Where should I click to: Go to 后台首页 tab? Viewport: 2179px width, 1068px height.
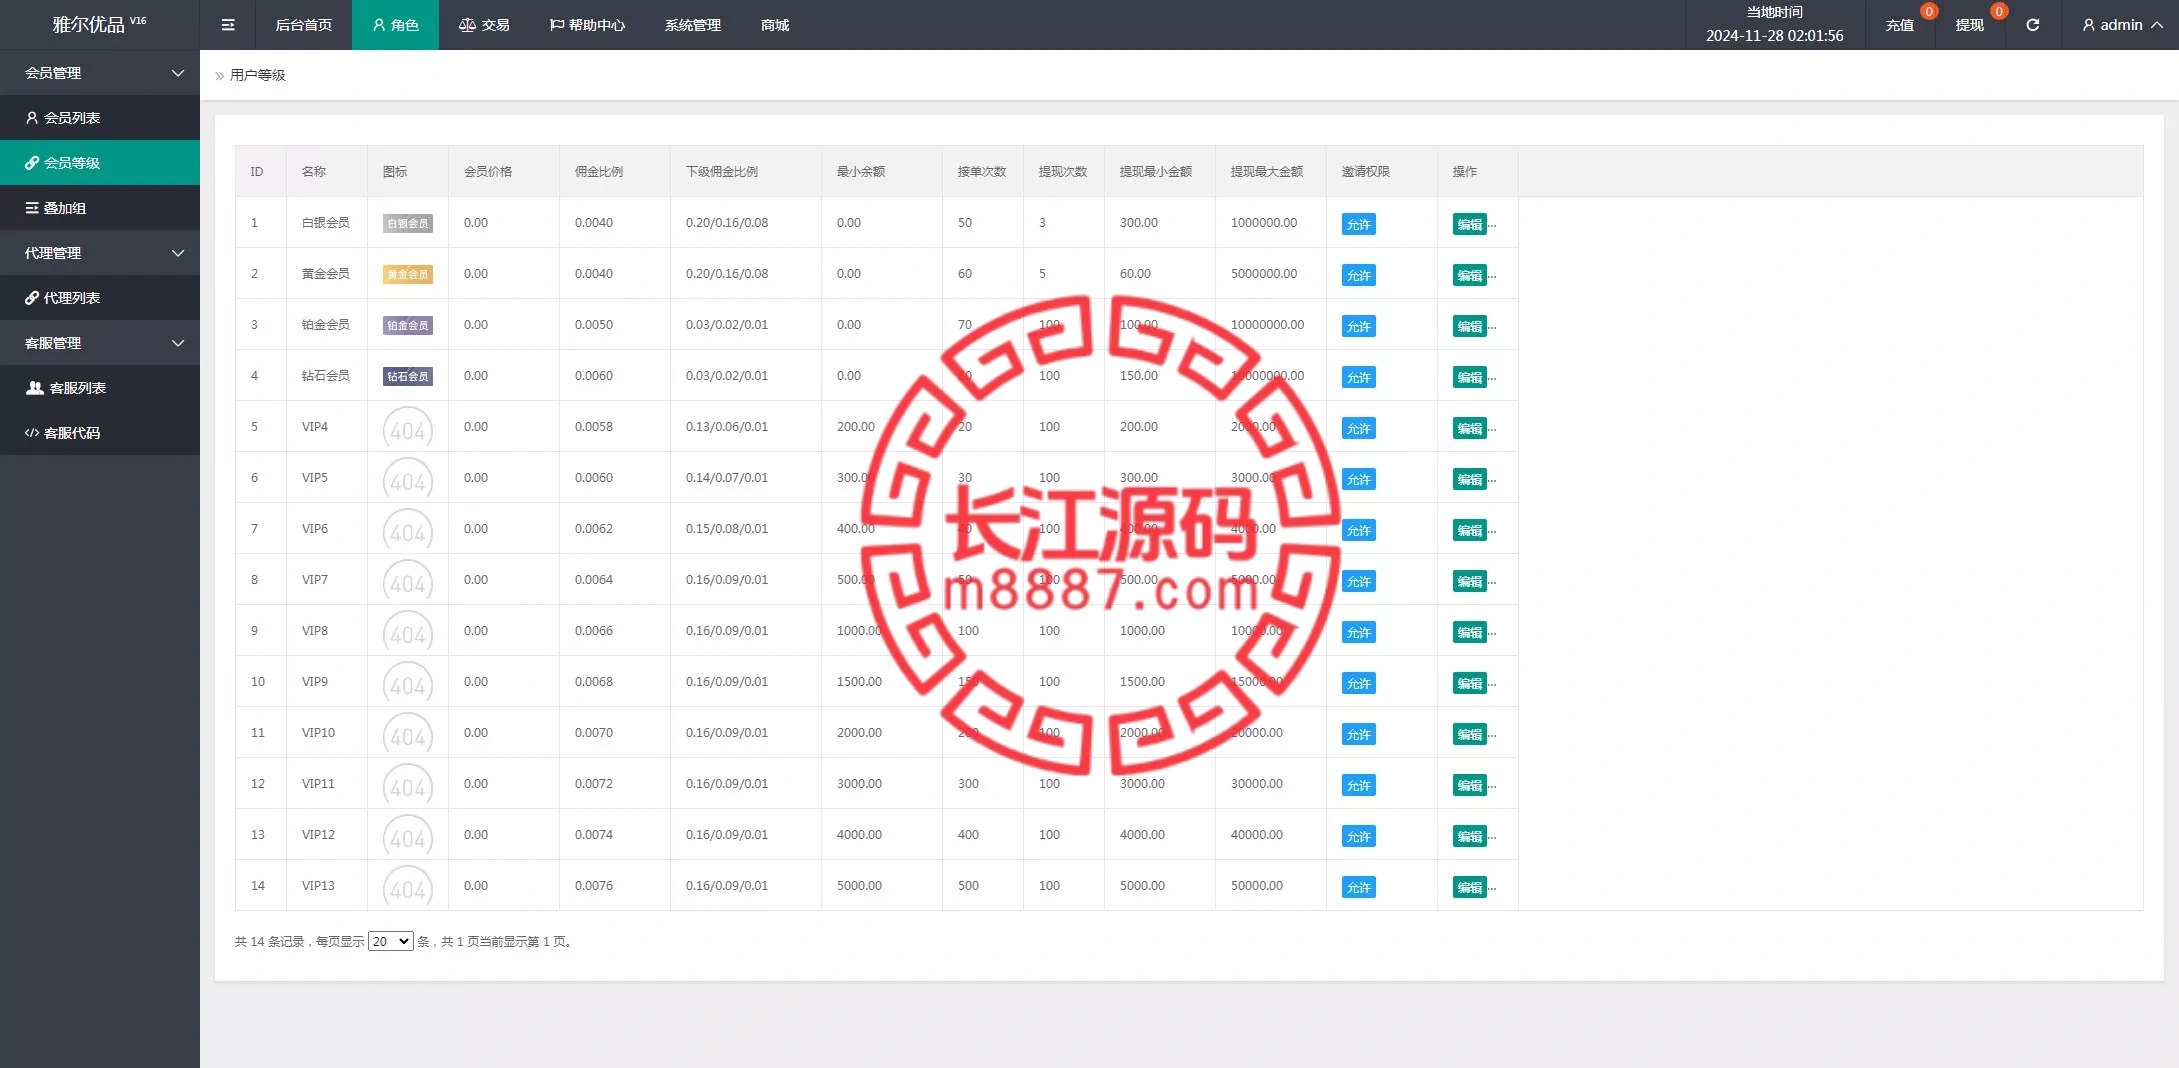(x=303, y=25)
